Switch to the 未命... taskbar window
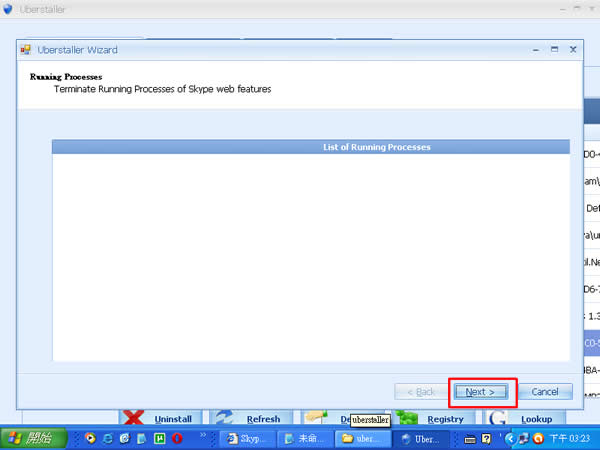Screen dimensions: 600x450 coord(305,439)
